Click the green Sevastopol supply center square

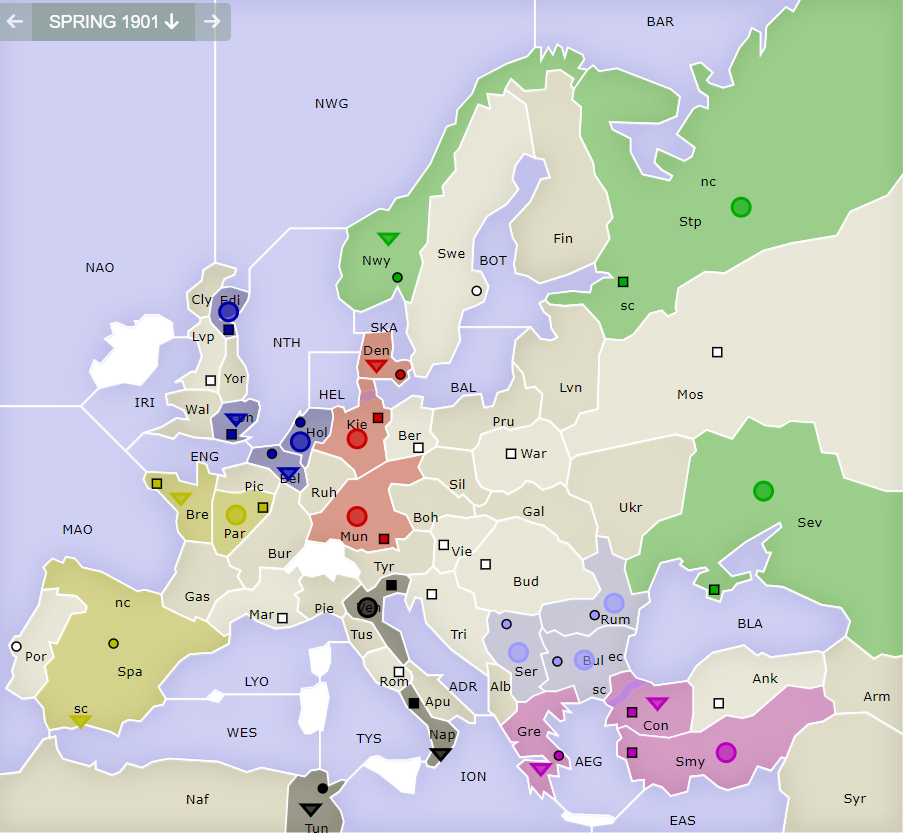(714, 590)
